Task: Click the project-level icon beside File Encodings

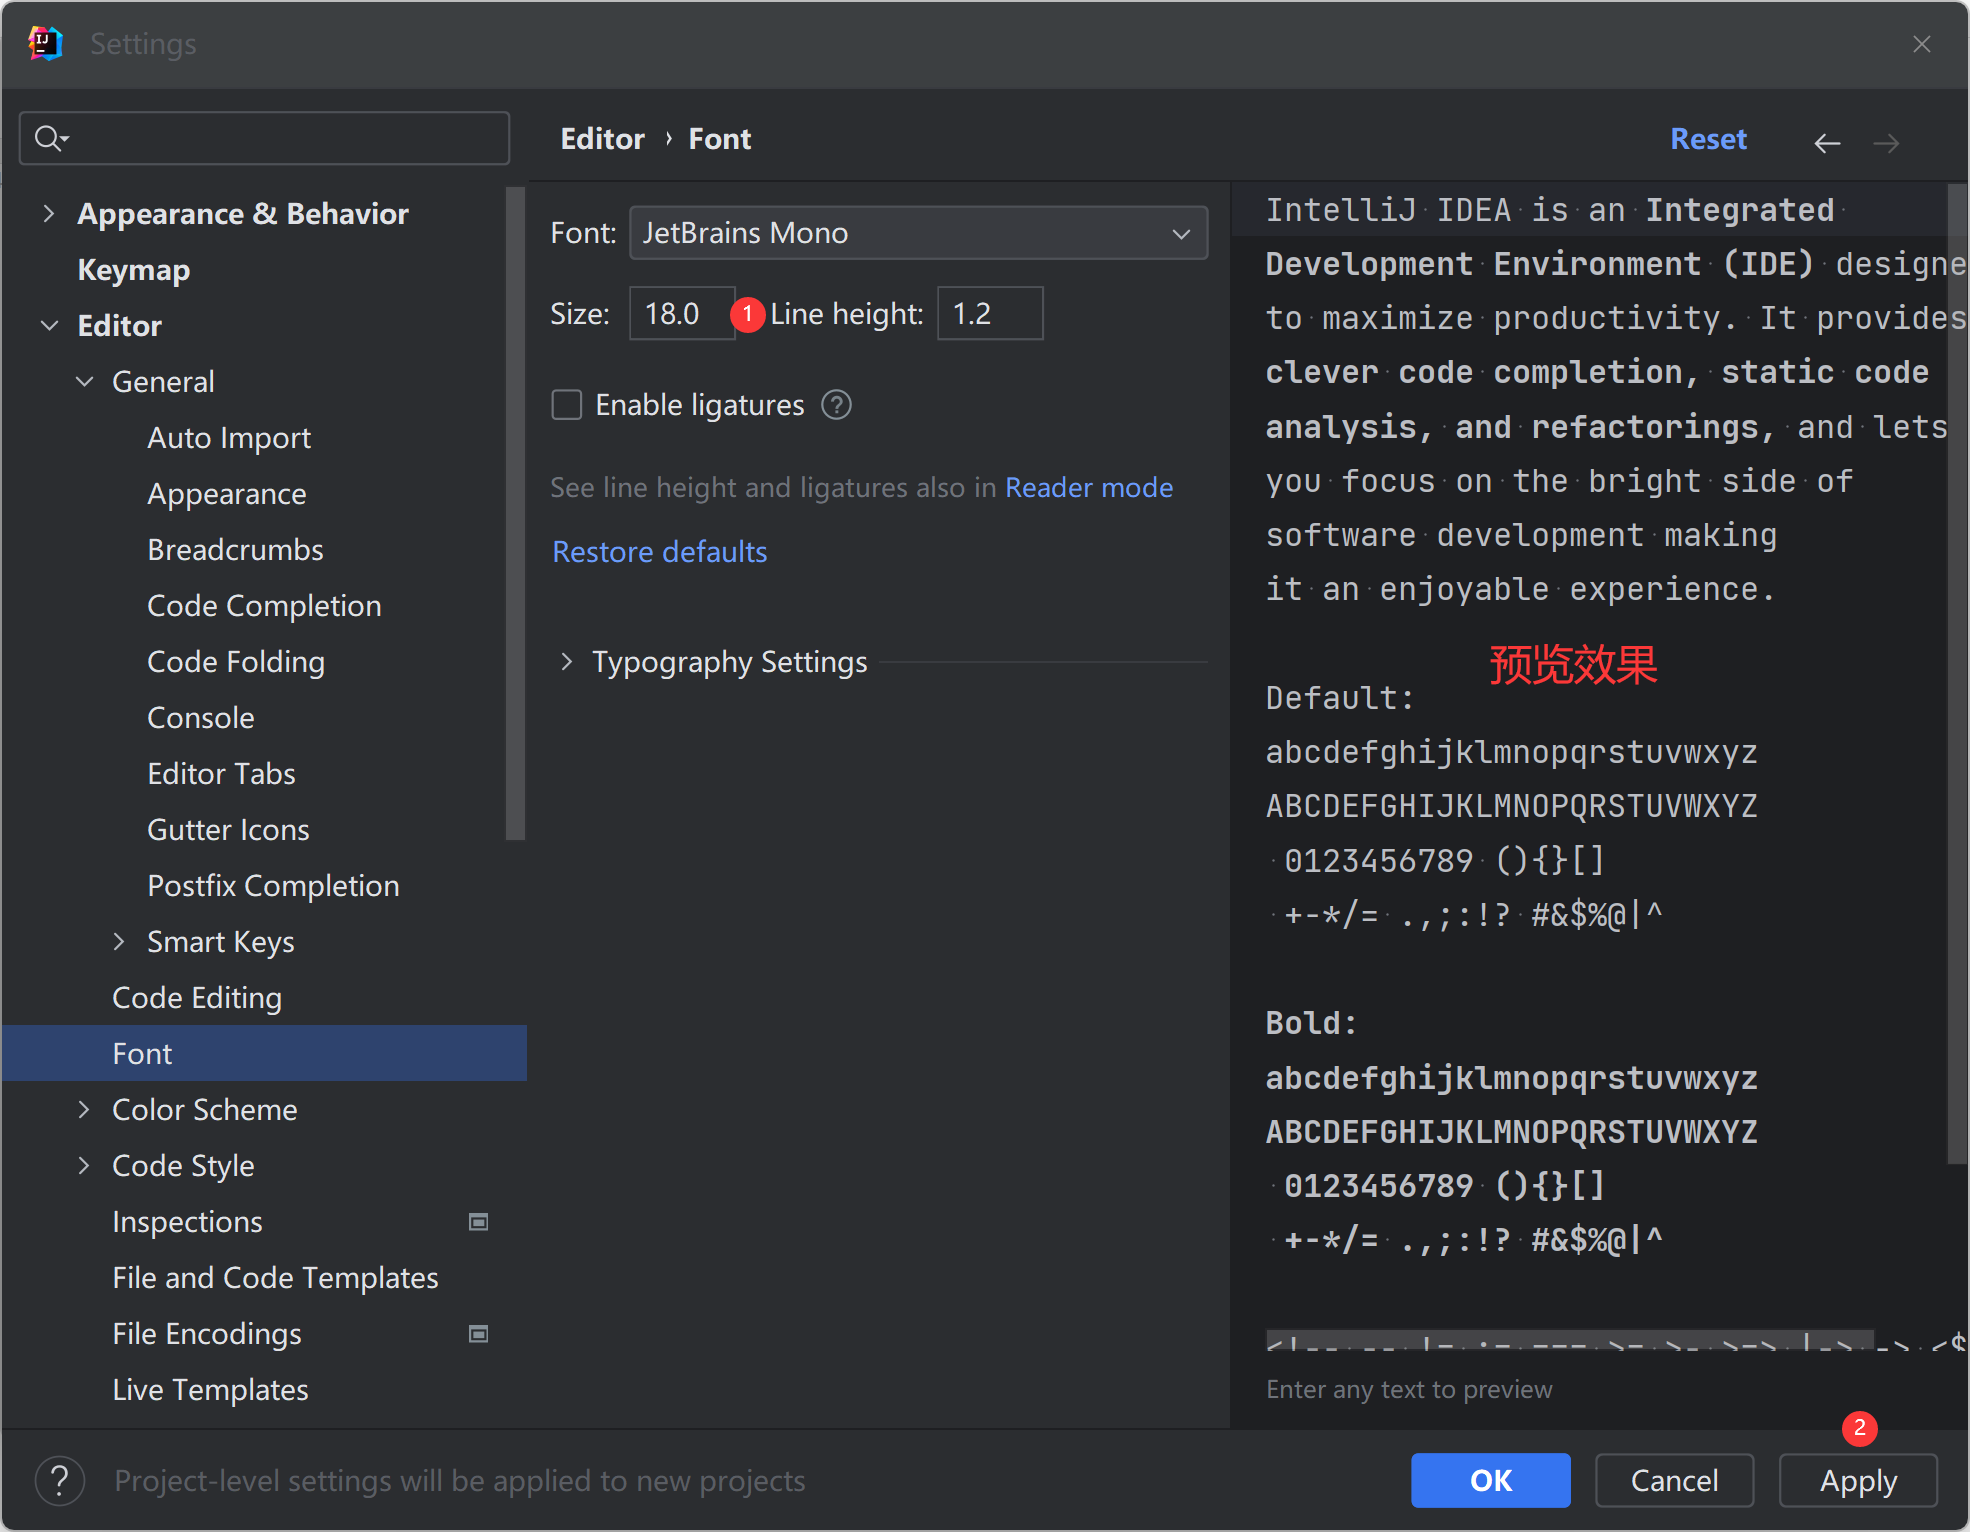Action: click(479, 1334)
